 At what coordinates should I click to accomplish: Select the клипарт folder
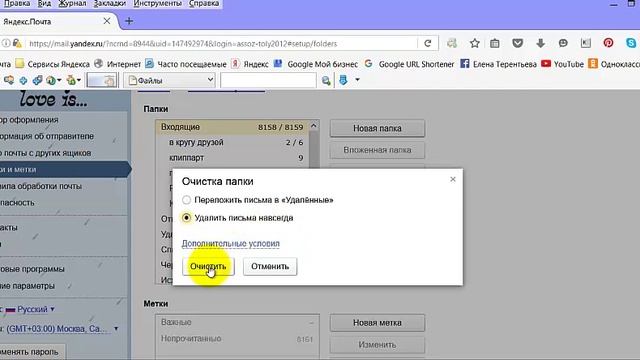click(232, 158)
